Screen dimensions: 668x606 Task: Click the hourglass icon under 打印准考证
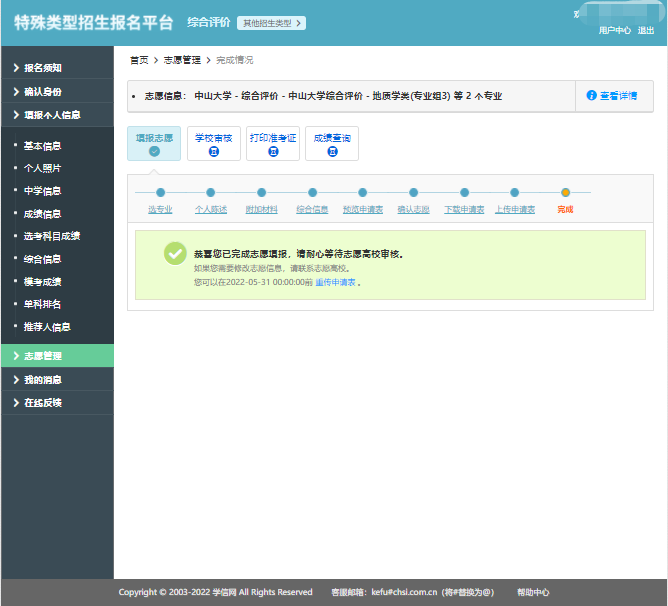[273, 151]
